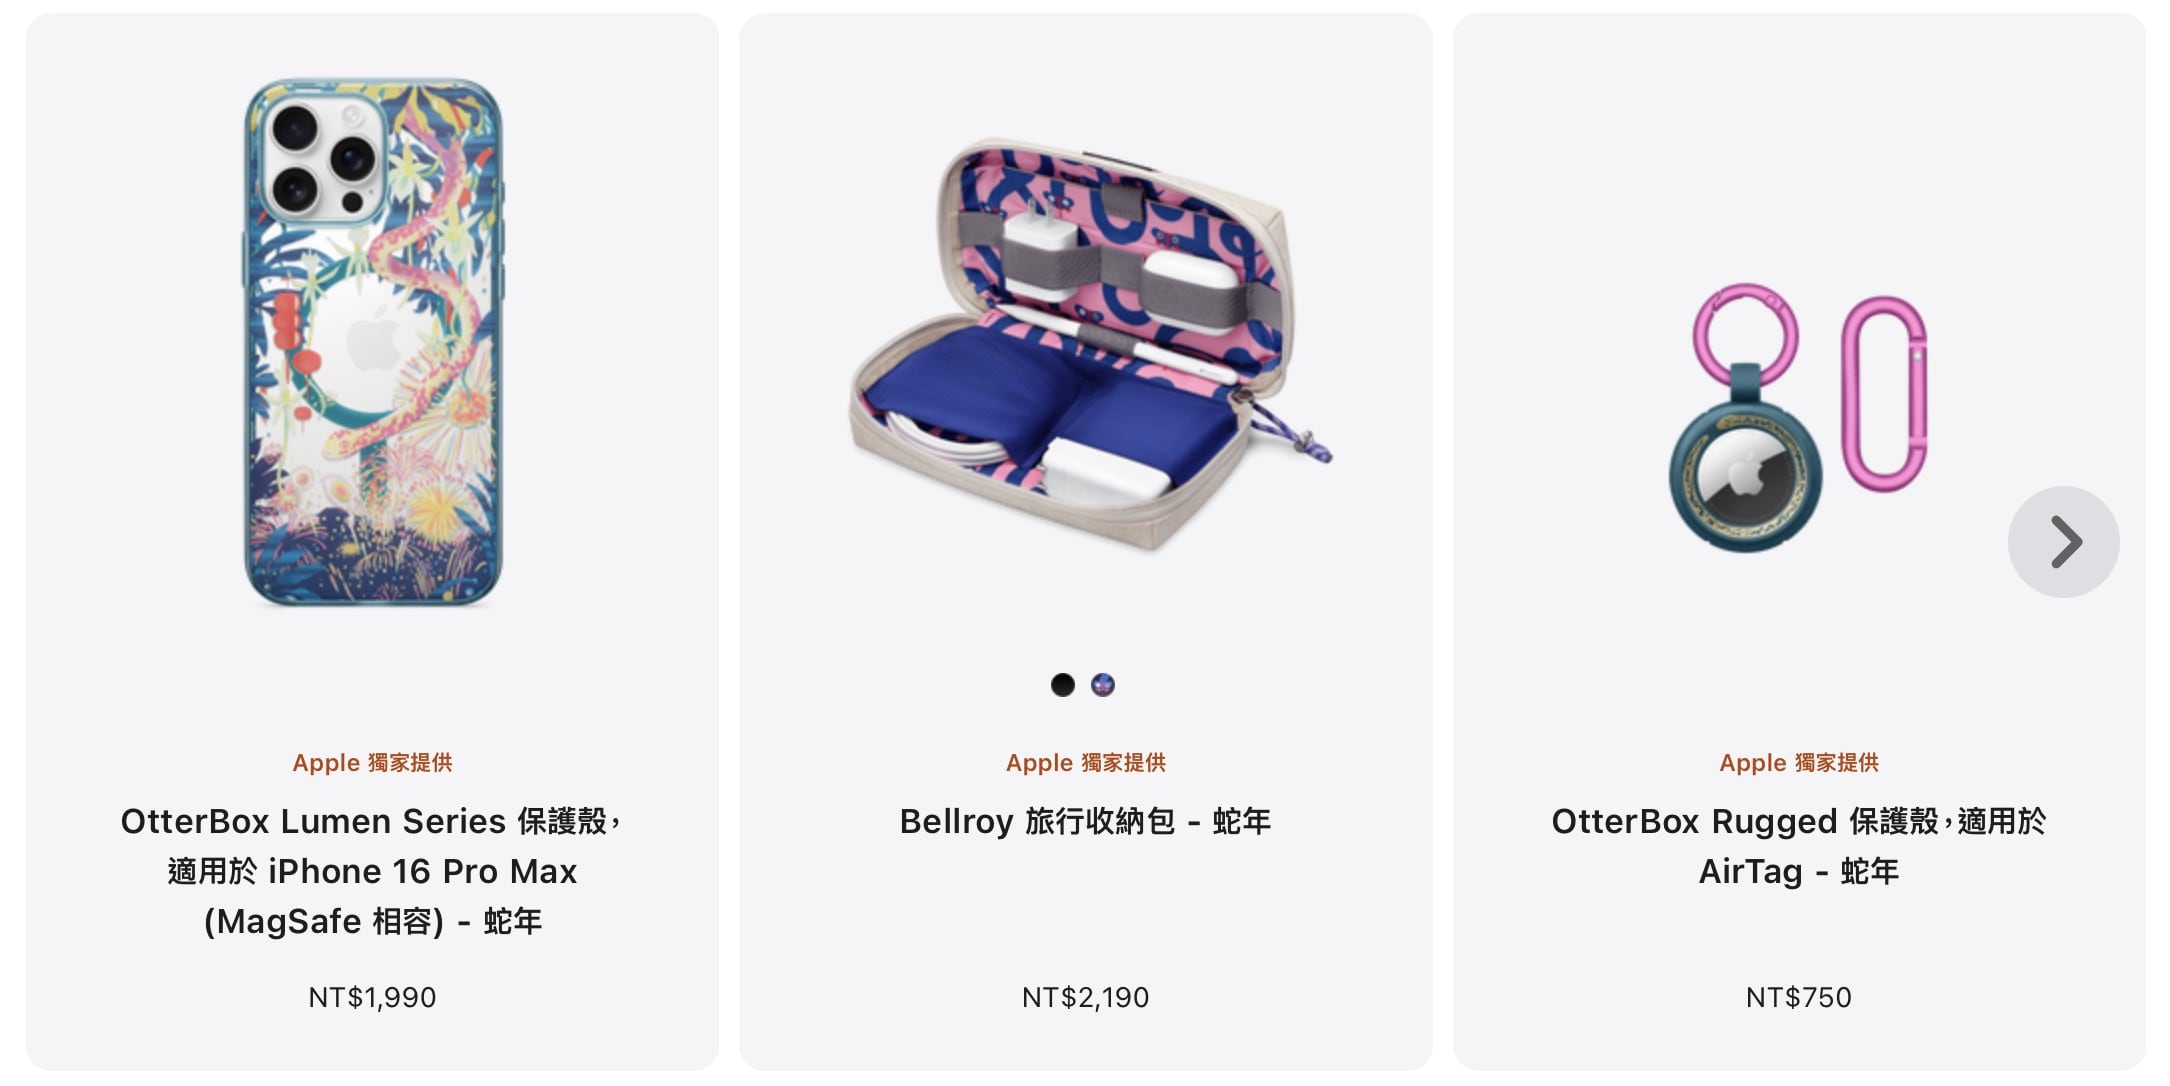This screenshot has height=1086, width=2170.
Task: Click the next arrow chevron button
Action: (x=2063, y=542)
